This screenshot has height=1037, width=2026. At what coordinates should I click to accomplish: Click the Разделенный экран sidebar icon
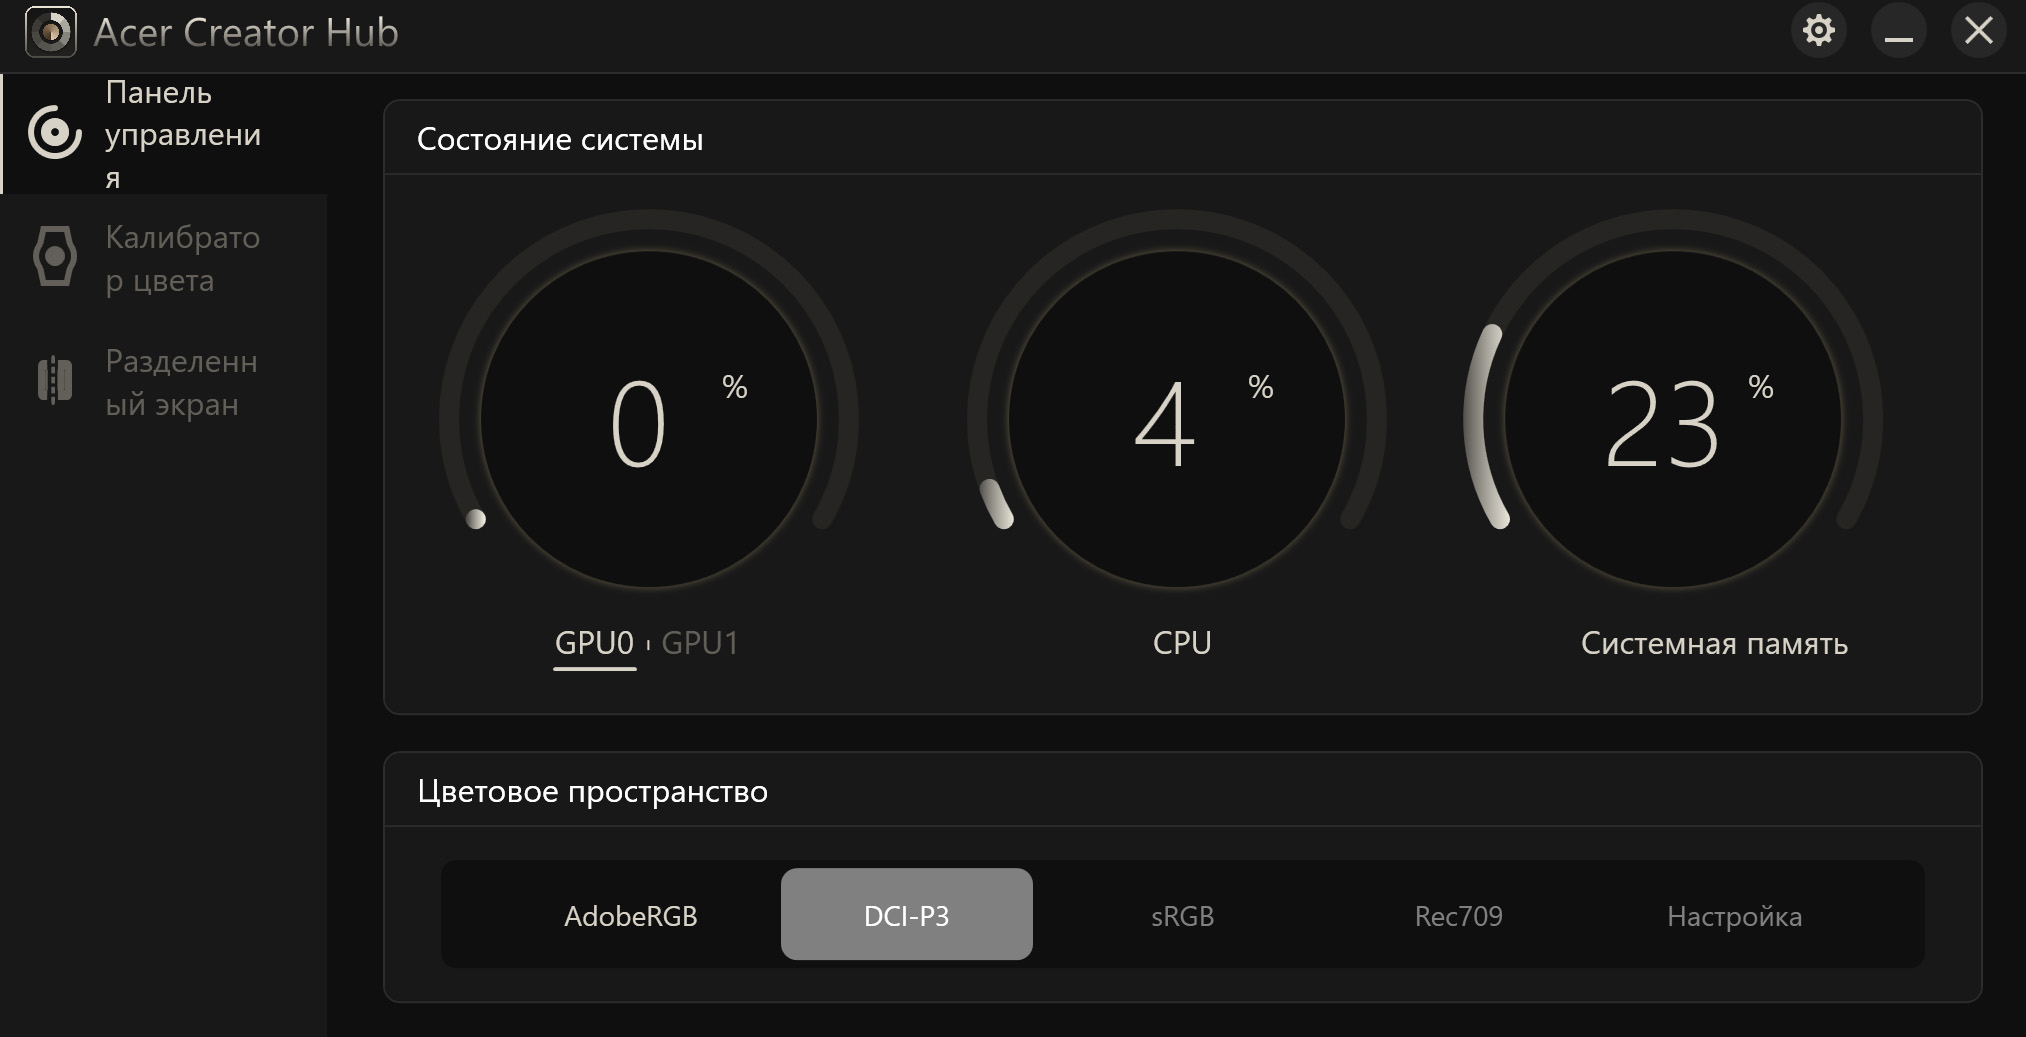(x=55, y=381)
